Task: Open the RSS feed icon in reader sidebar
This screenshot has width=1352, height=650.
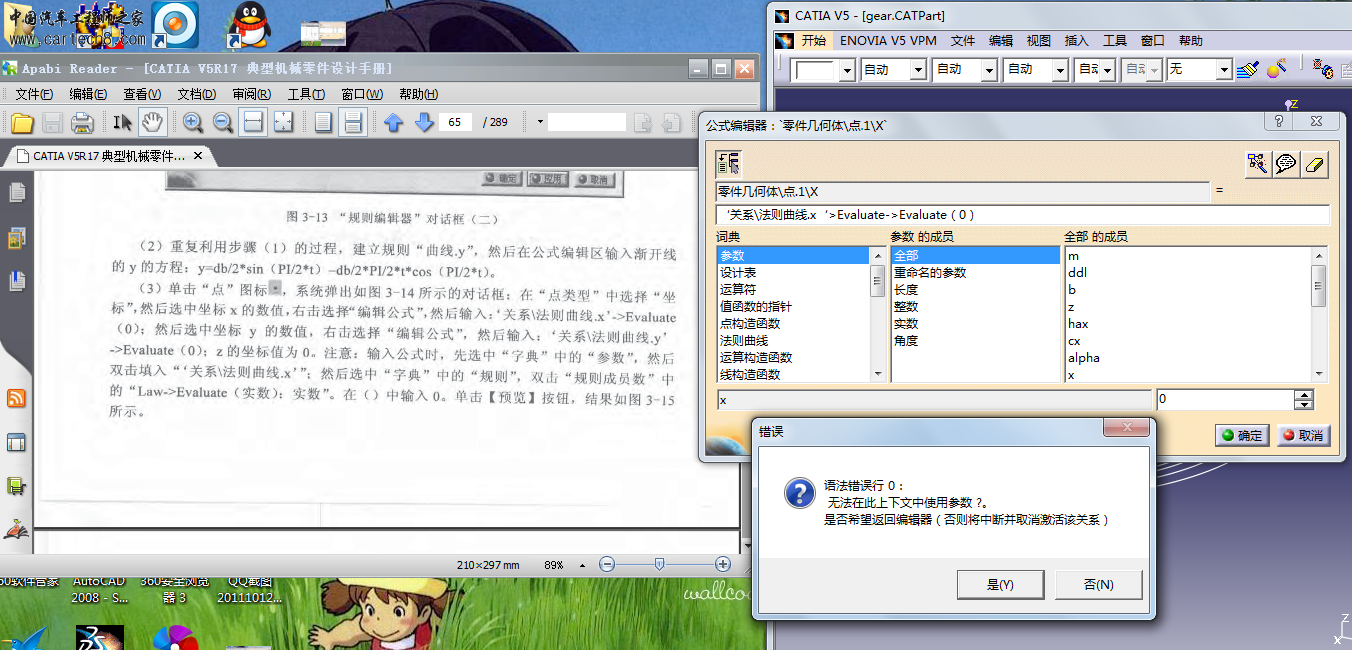Action: pos(16,399)
